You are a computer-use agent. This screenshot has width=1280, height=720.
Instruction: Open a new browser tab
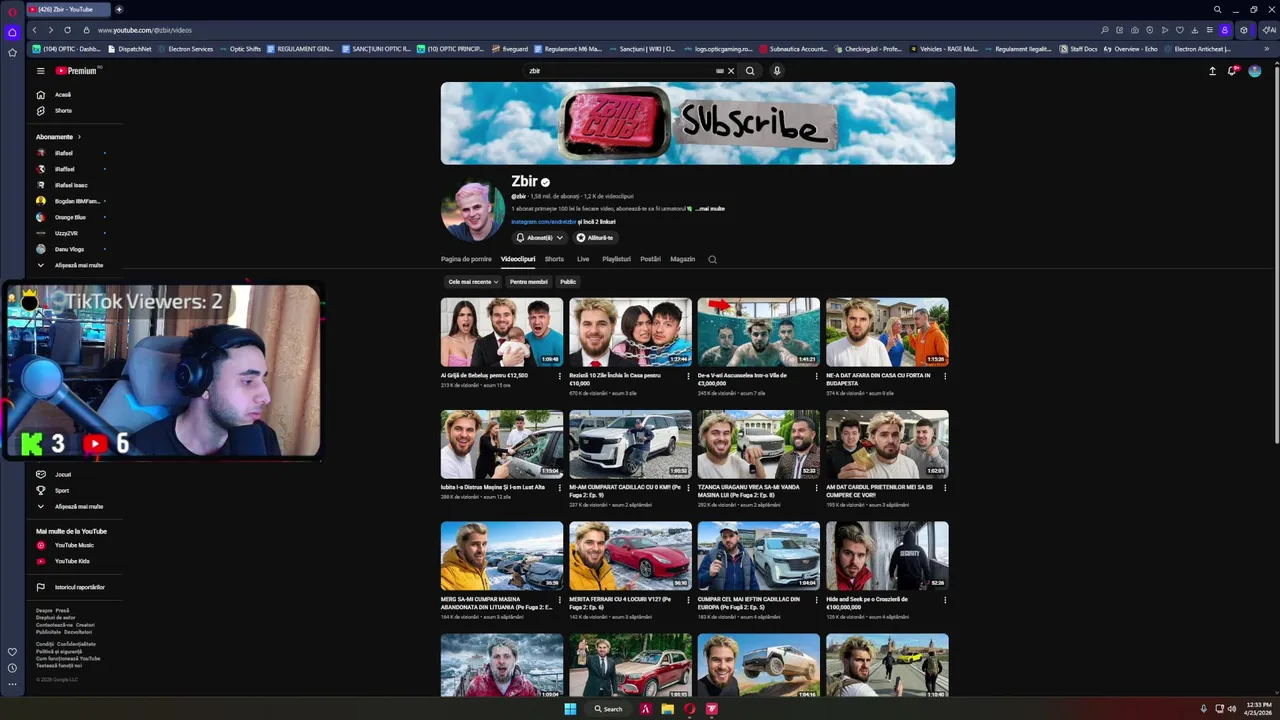pyautogui.click(x=118, y=9)
